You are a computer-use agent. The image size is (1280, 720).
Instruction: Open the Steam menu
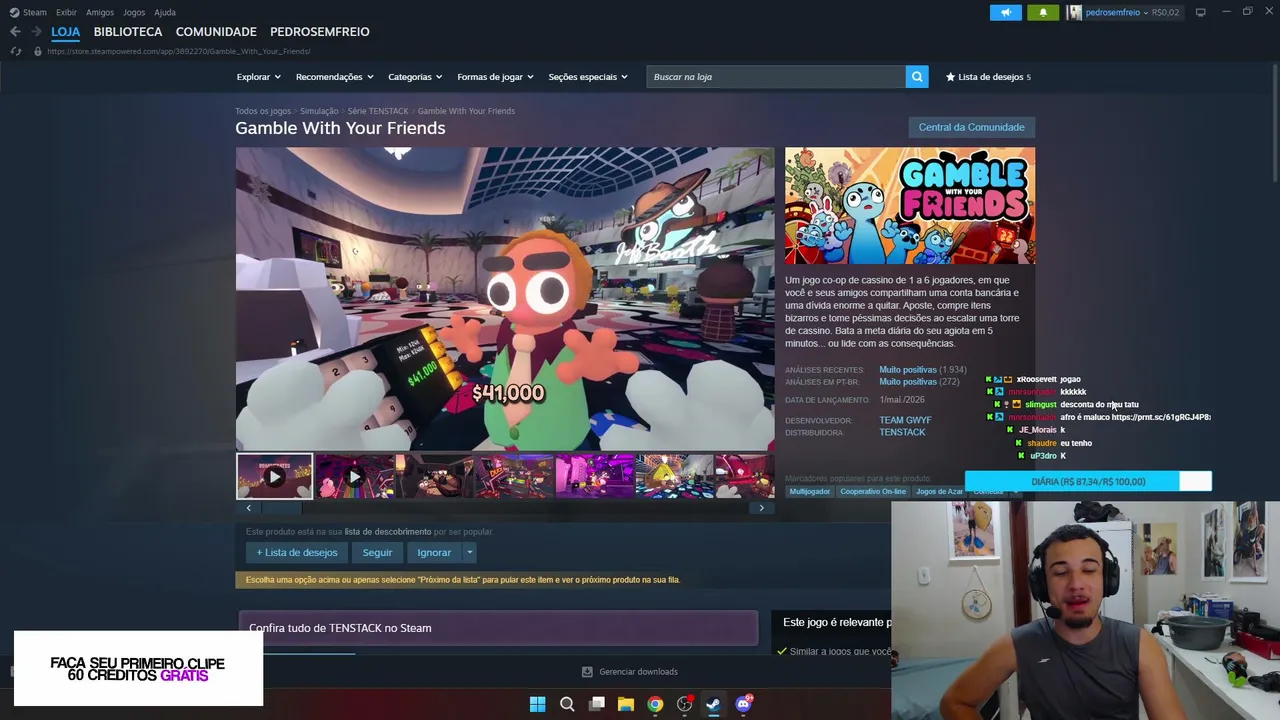(35, 12)
